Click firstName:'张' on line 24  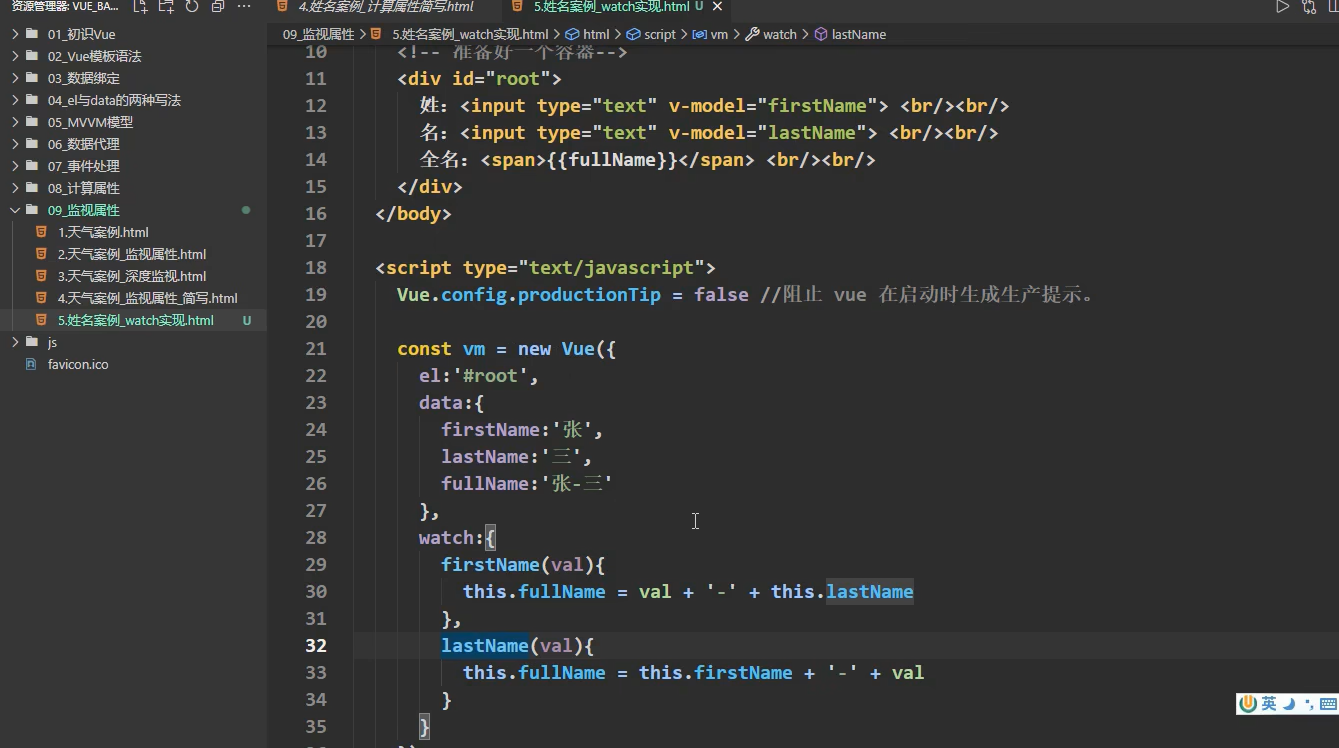click(523, 429)
